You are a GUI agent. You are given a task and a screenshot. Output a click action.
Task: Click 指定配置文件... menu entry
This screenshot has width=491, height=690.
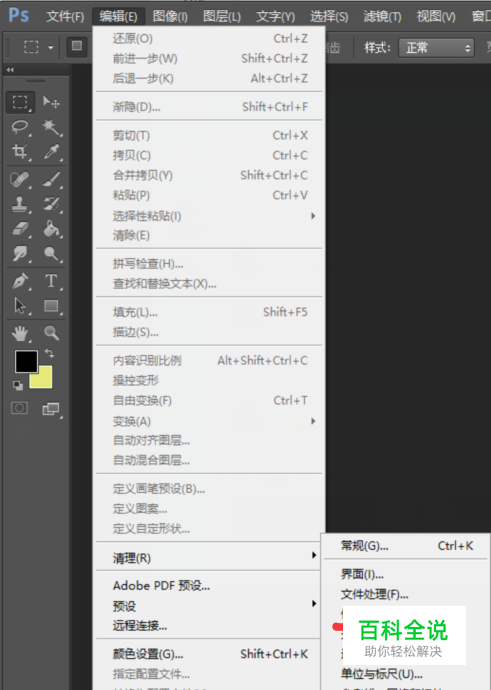click(209, 674)
